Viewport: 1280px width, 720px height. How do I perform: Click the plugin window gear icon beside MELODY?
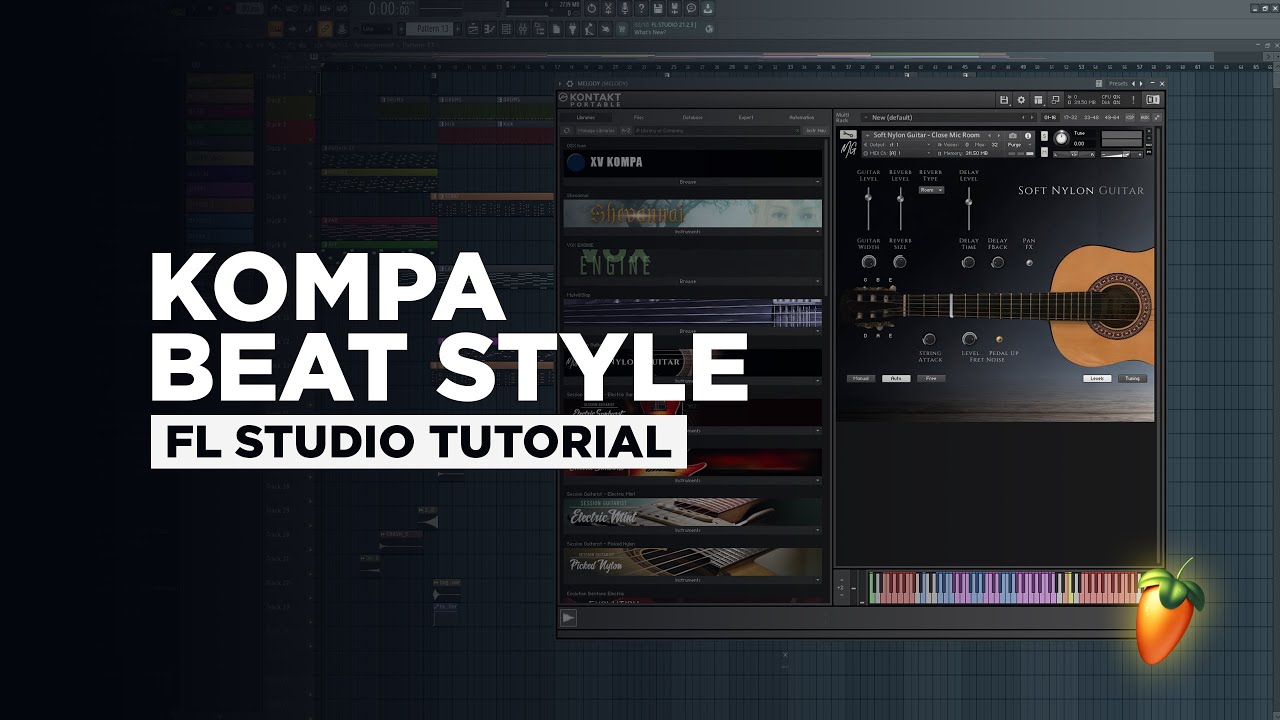[x=570, y=84]
